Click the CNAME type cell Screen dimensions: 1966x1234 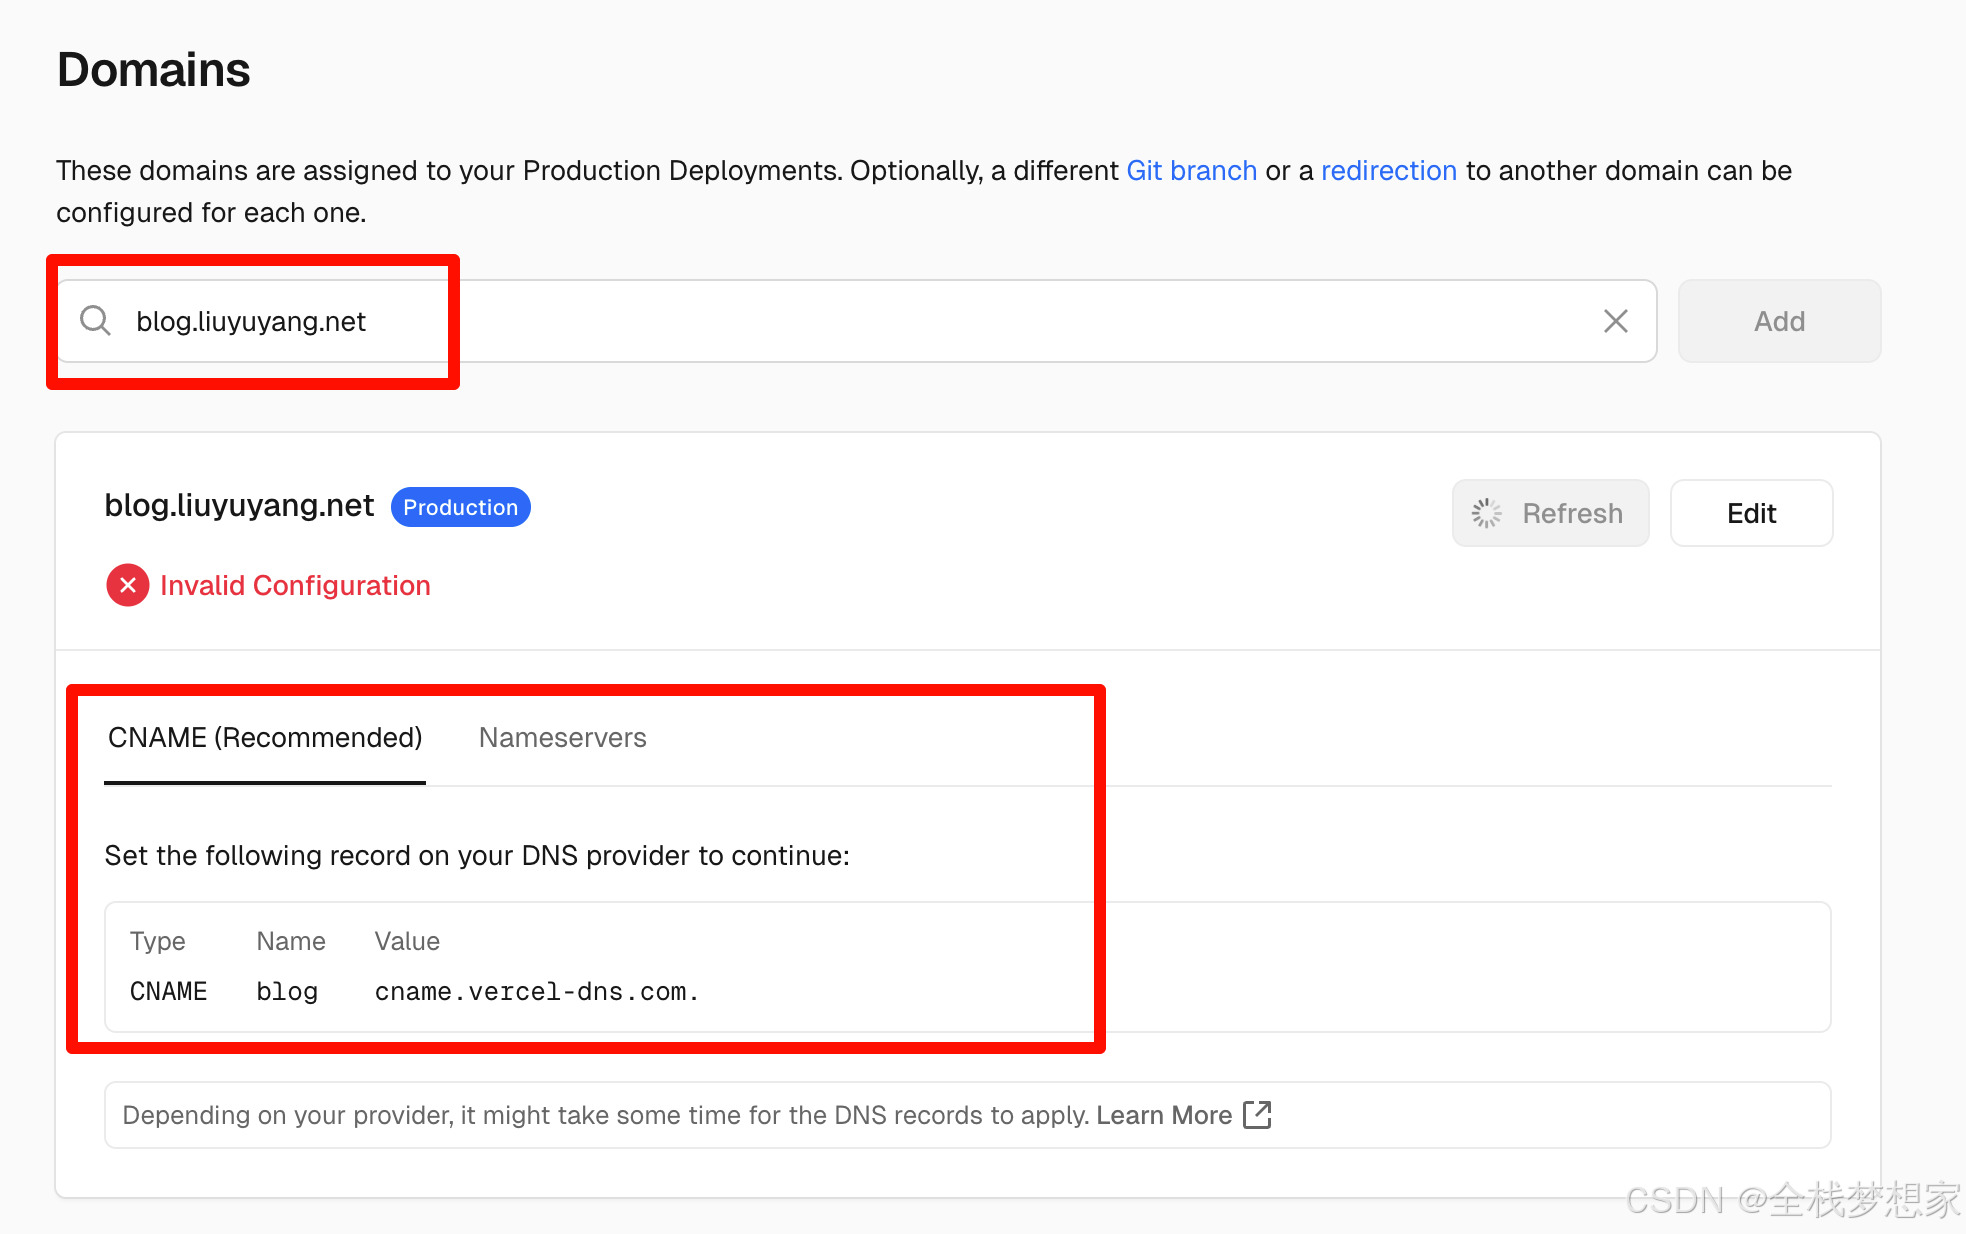click(x=168, y=991)
